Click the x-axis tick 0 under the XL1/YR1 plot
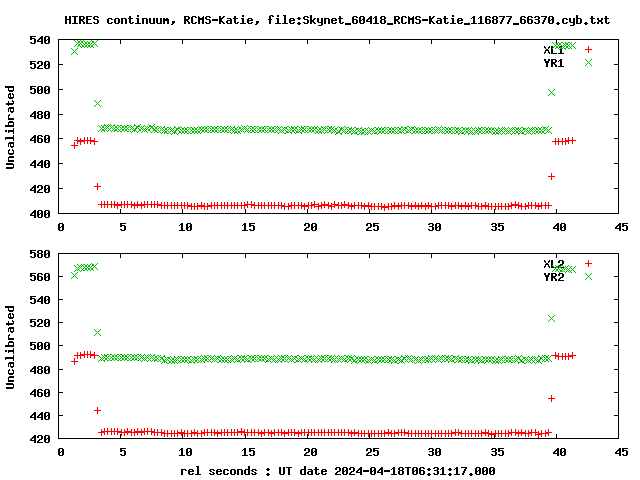 pyautogui.click(x=61, y=227)
